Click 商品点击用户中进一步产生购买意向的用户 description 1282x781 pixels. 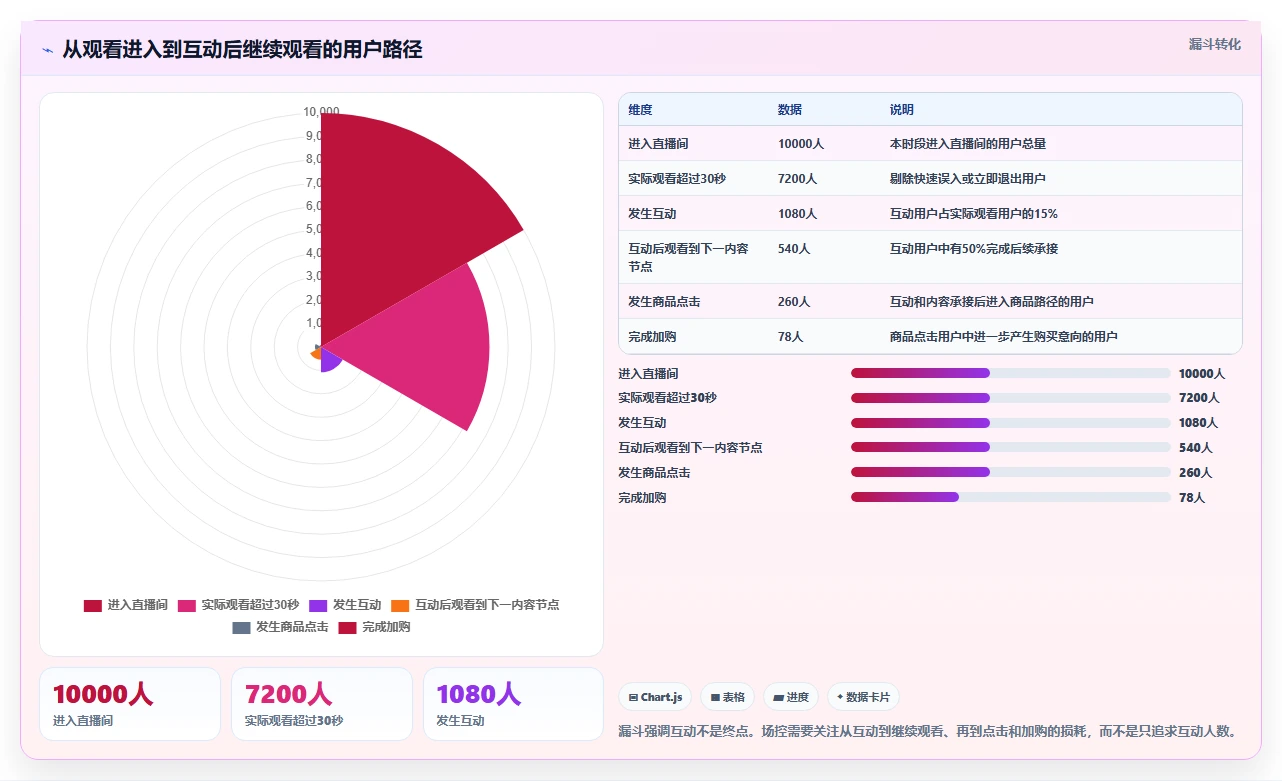1004,337
